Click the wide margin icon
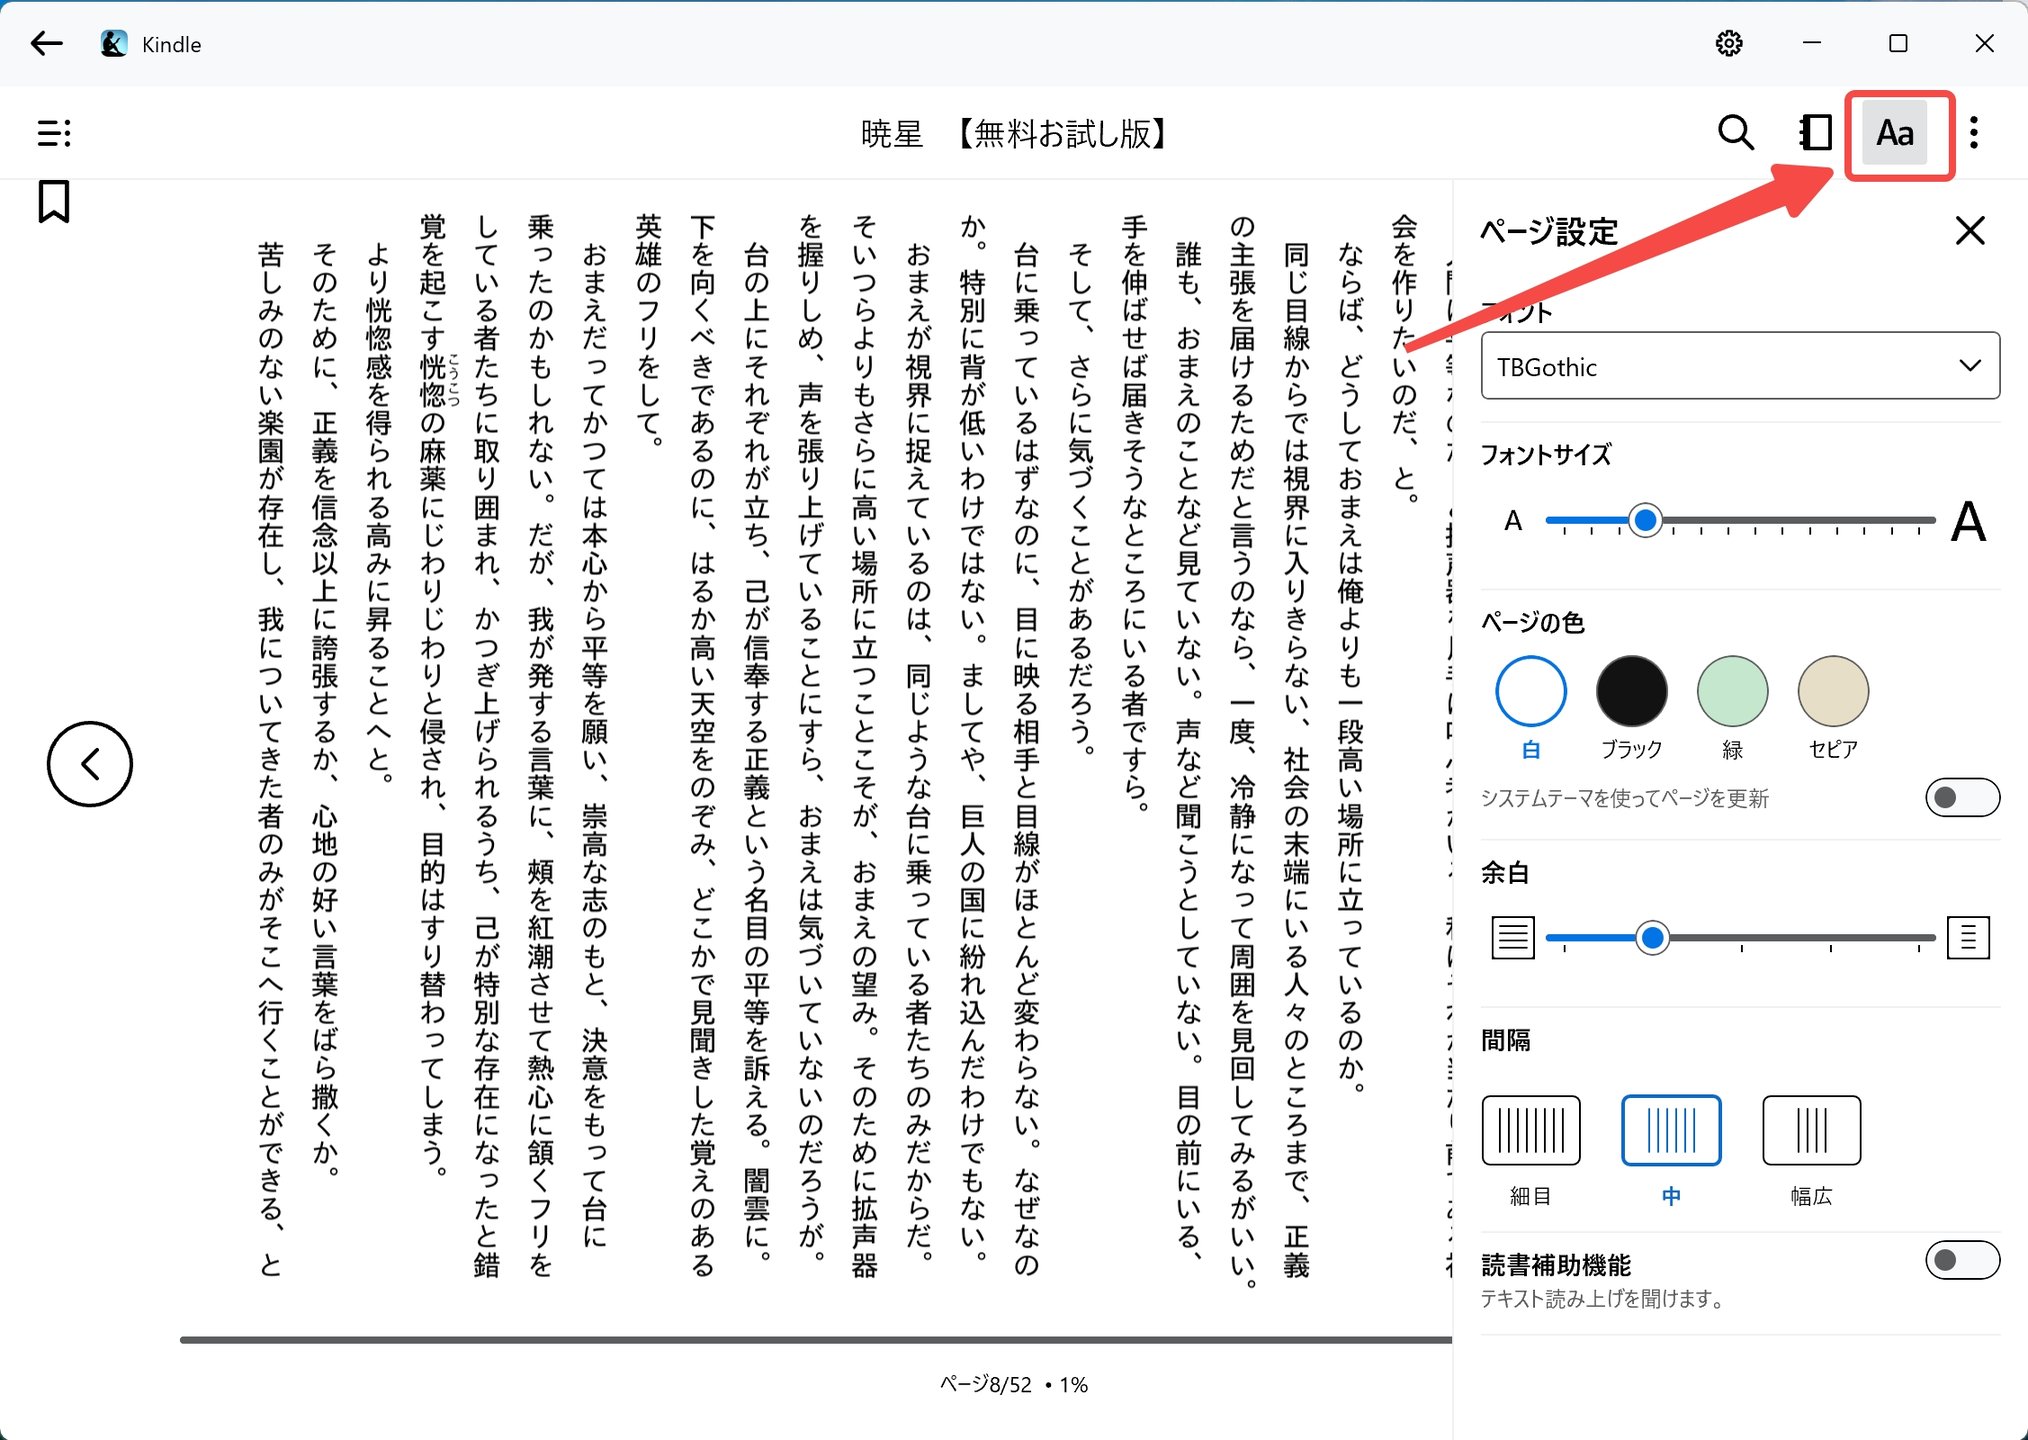The image size is (2028, 1440). click(x=1968, y=938)
